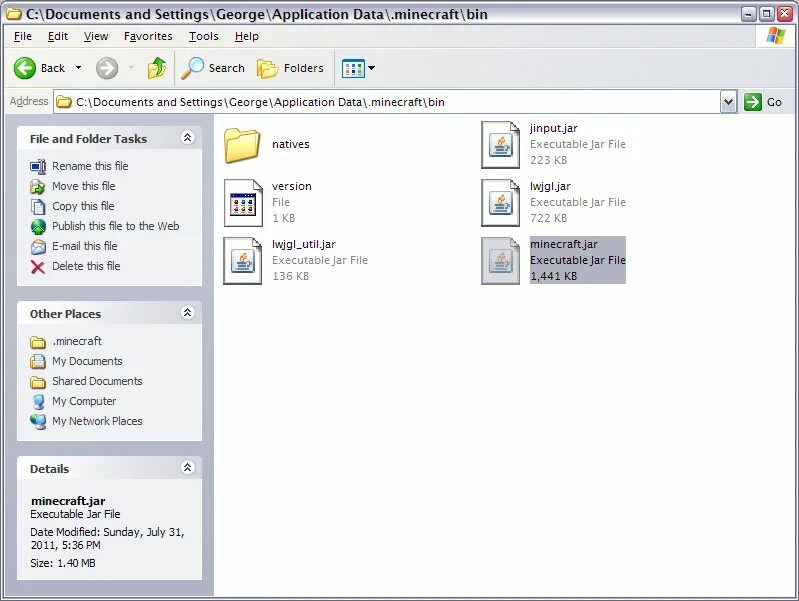Open the Help menu

247,36
